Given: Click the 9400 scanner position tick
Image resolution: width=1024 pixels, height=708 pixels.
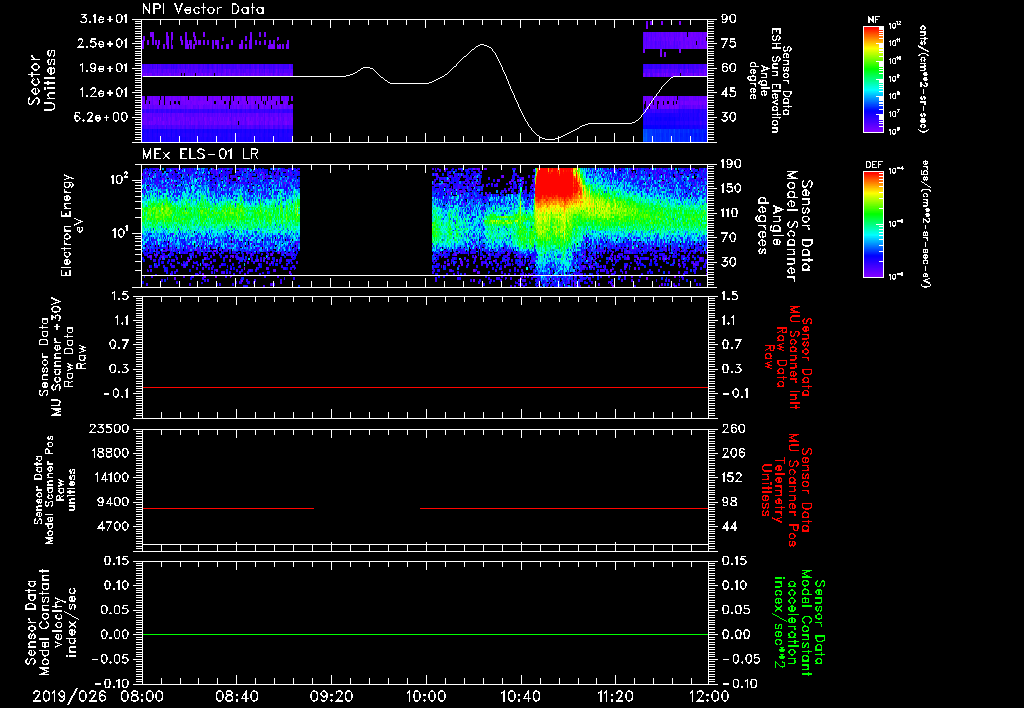Looking at the screenshot, I should click(115, 502).
